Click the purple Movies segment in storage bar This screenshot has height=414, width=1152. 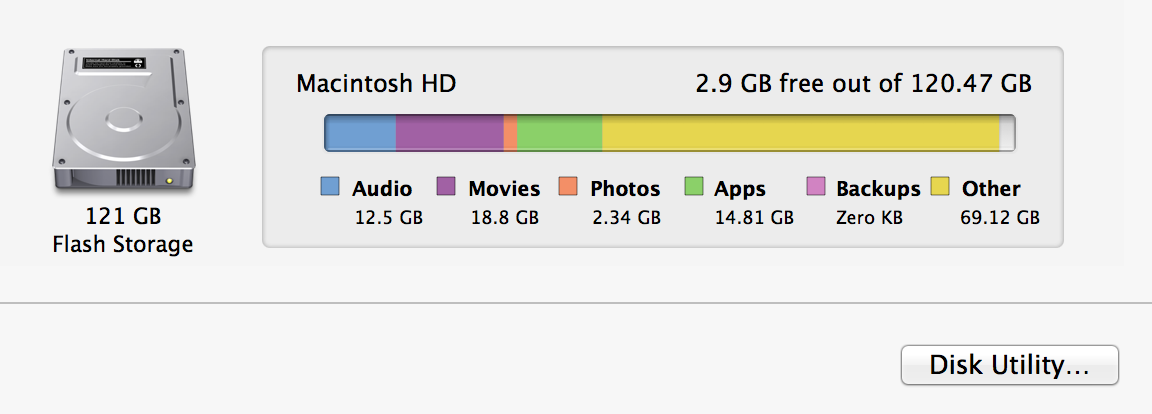[450, 133]
